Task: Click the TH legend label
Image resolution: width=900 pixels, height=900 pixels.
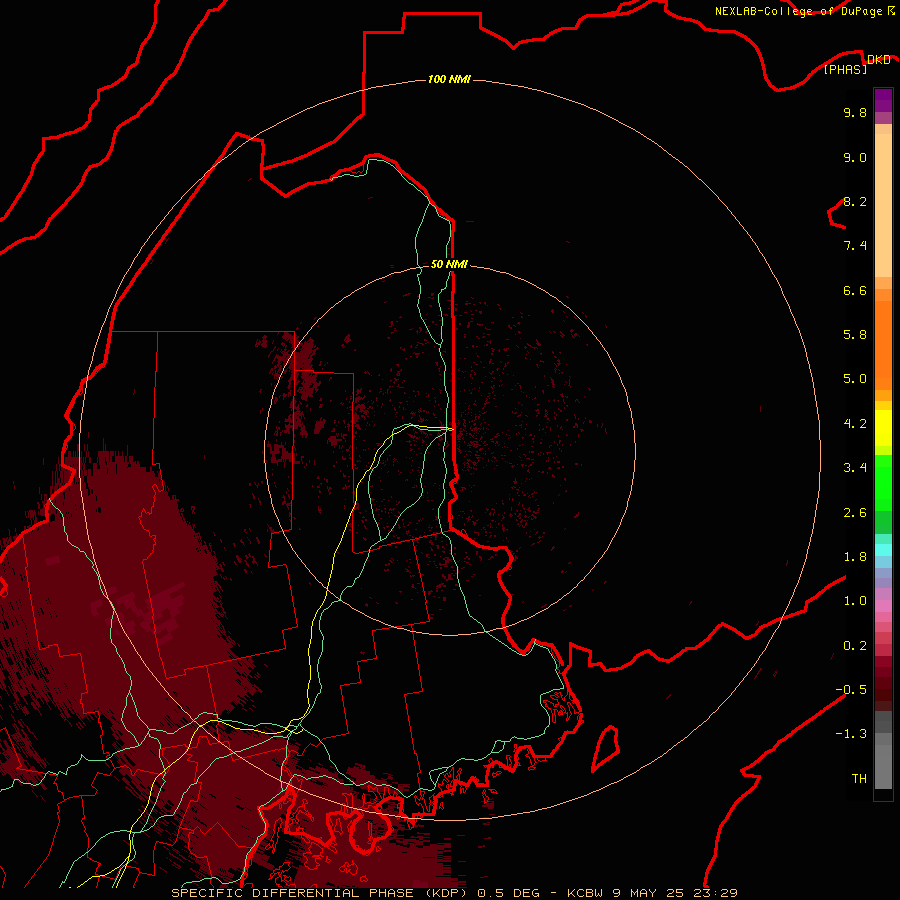Action: [x=859, y=779]
